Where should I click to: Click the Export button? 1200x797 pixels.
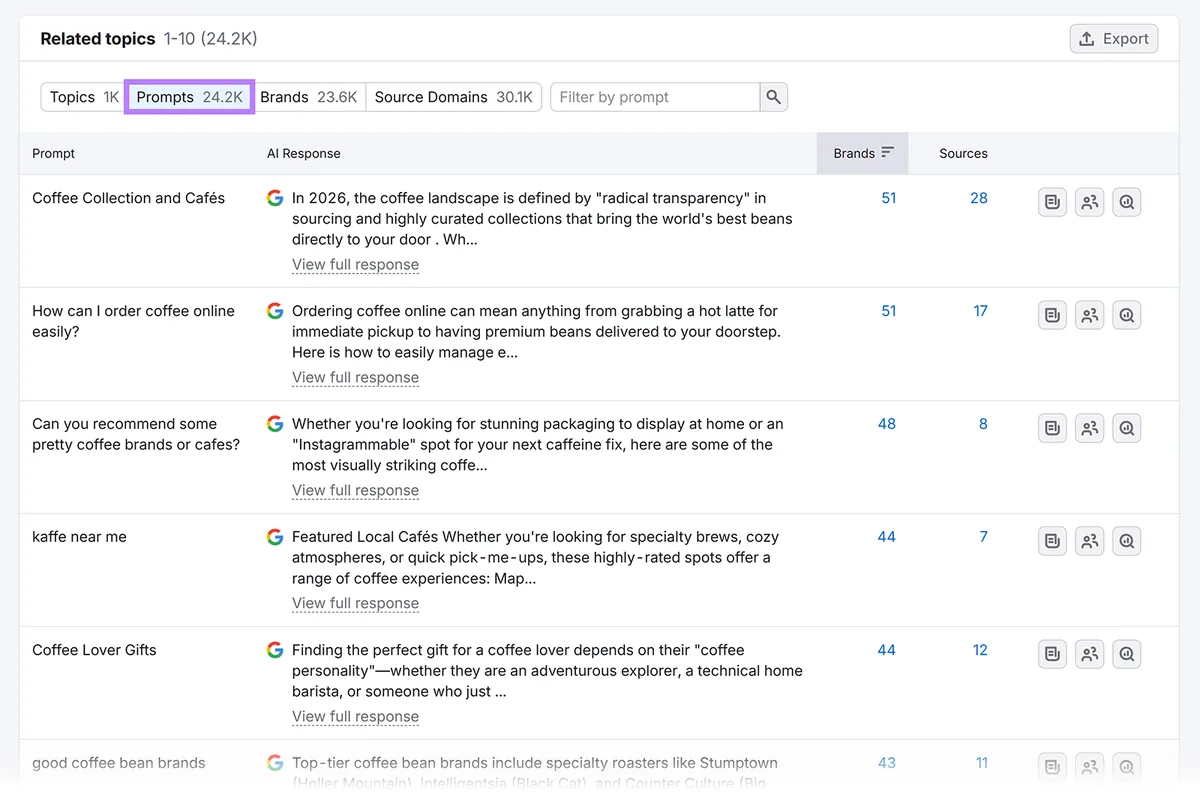[1114, 39]
